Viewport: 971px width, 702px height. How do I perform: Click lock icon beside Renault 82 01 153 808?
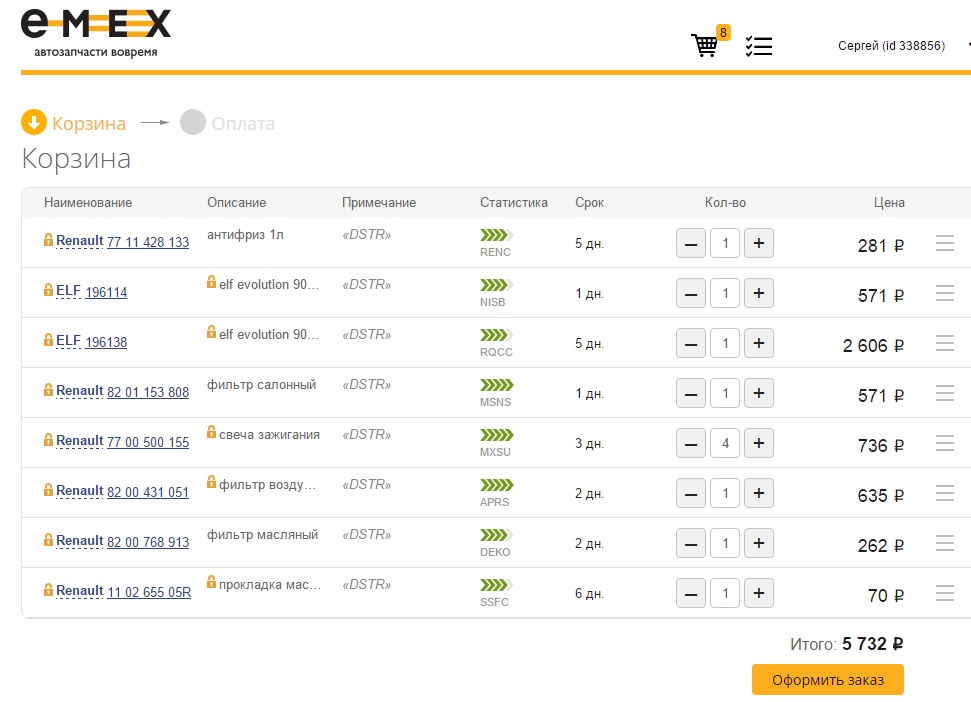pyautogui.click(x=48, y=390)
